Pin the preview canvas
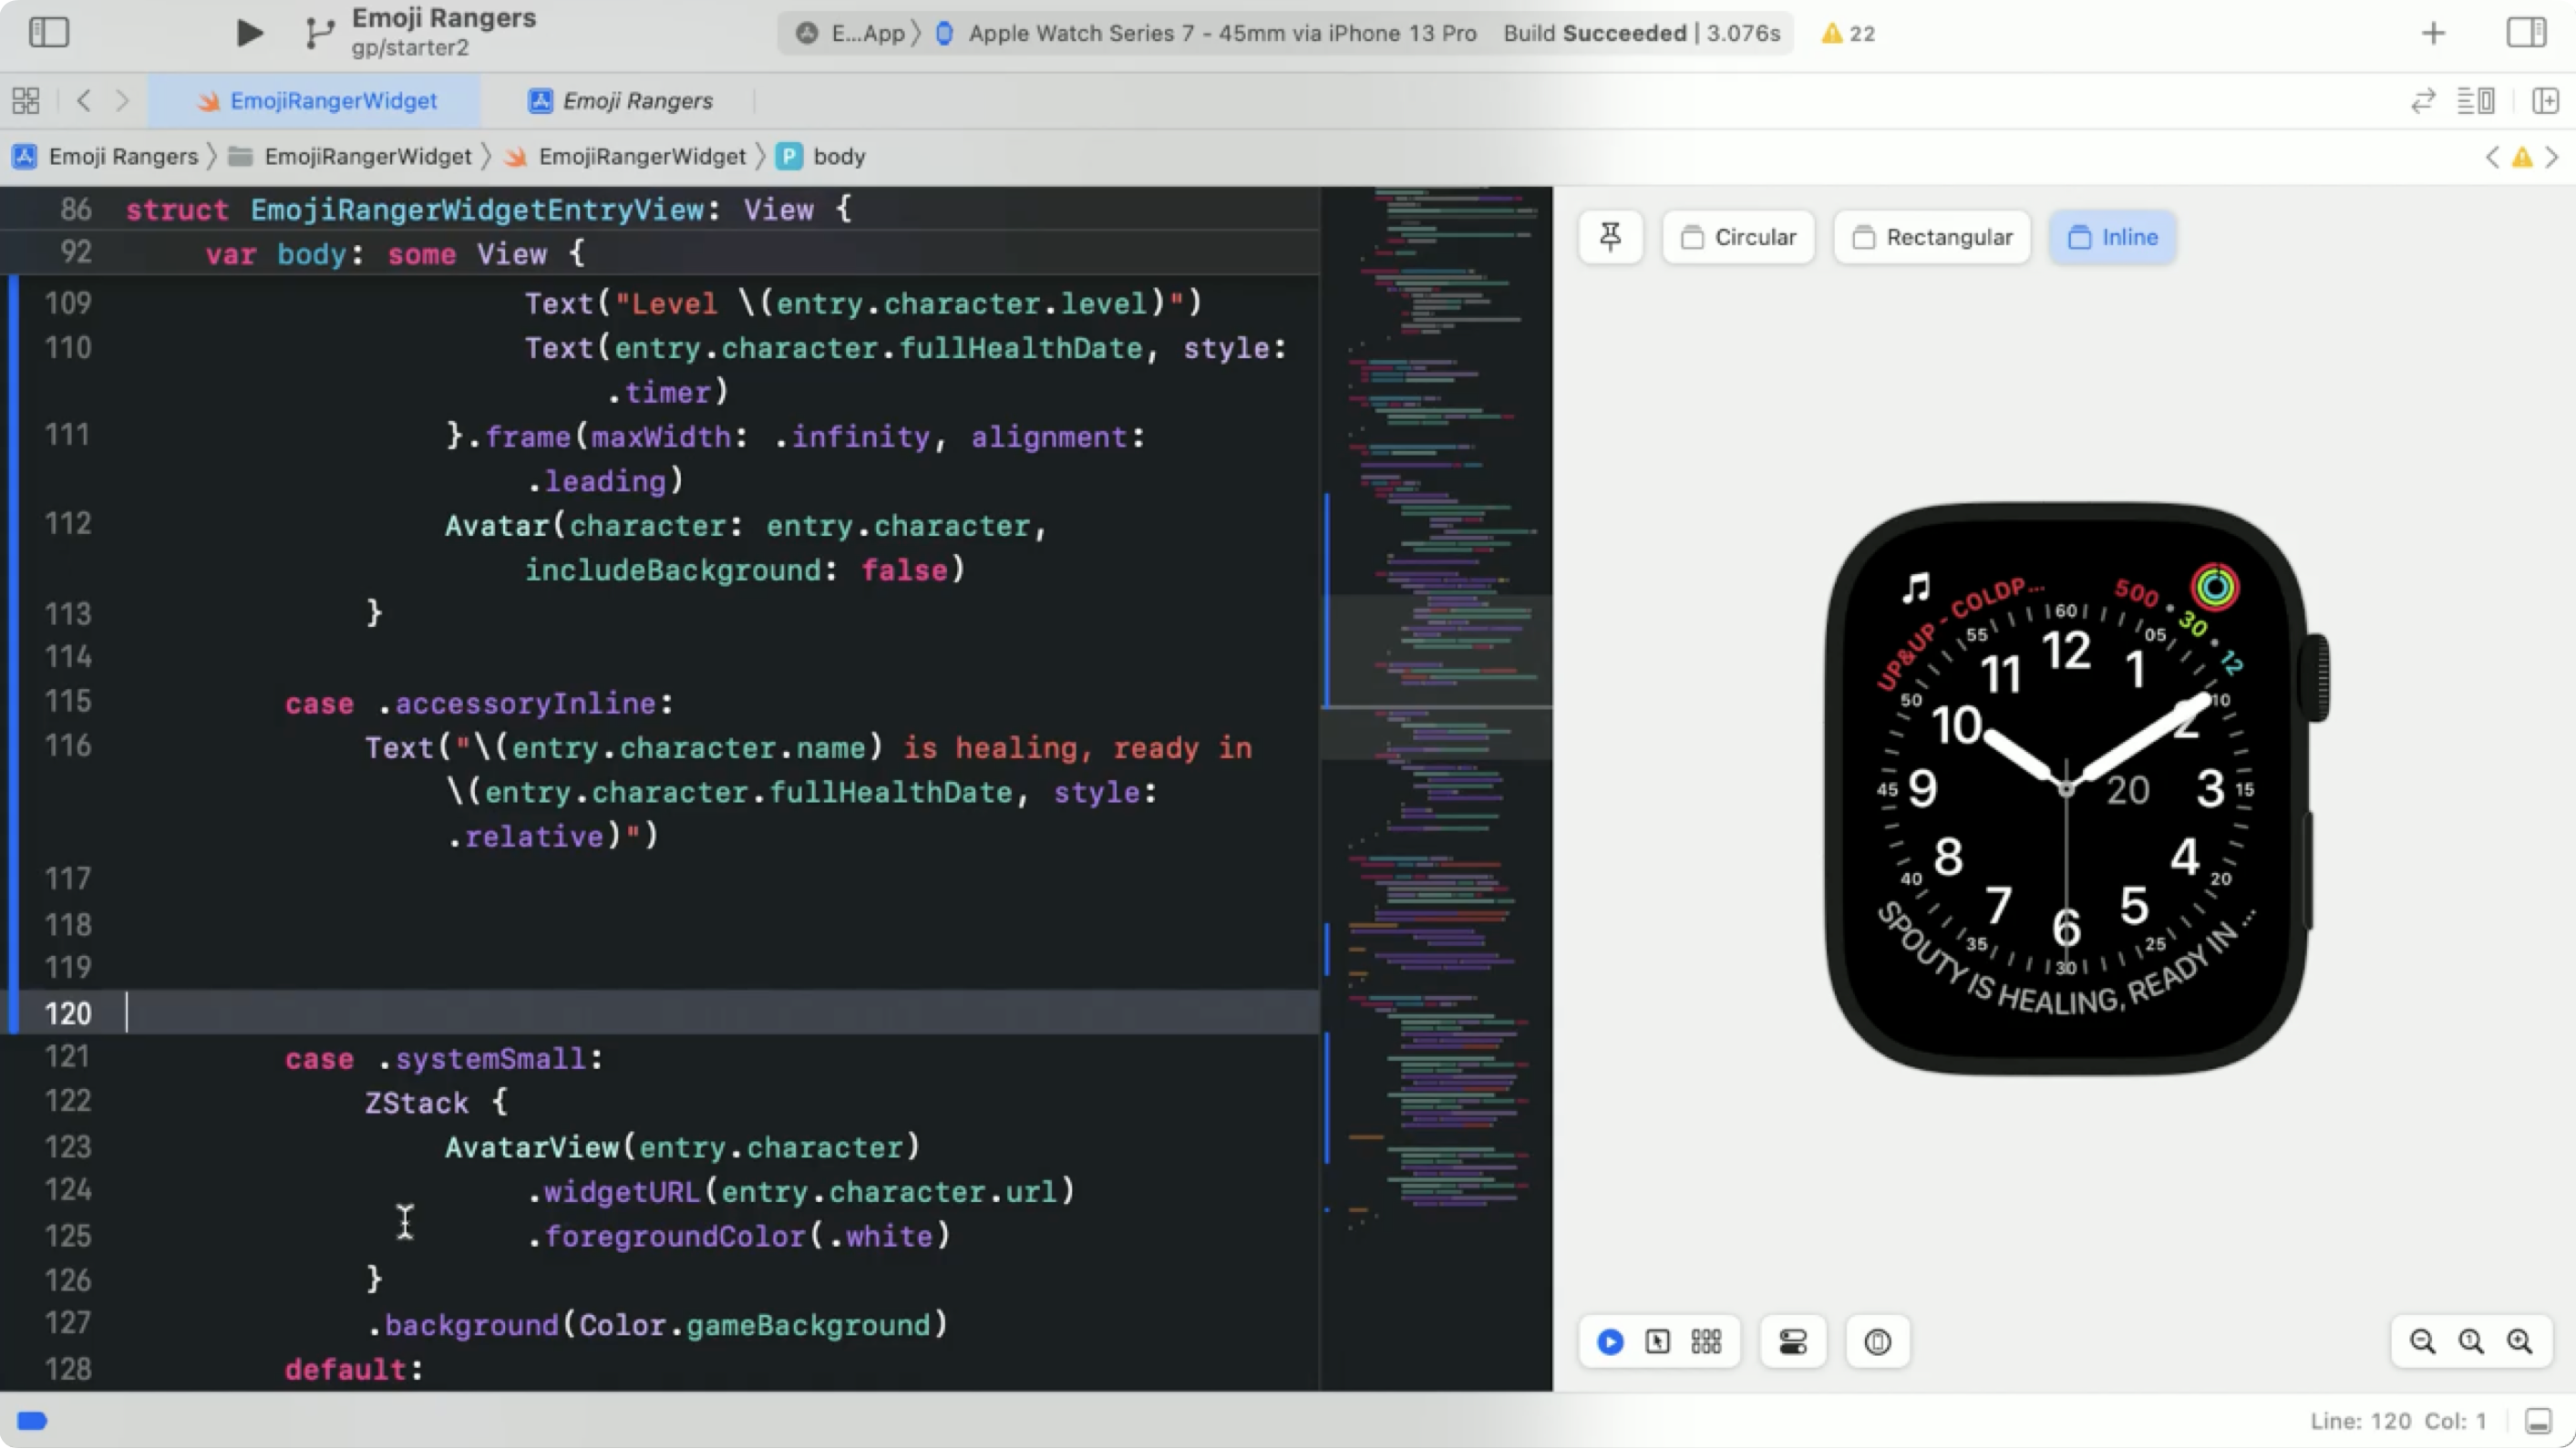Image resolution: width=2576 pixels, height=1449 pixels. [1610, 237]
